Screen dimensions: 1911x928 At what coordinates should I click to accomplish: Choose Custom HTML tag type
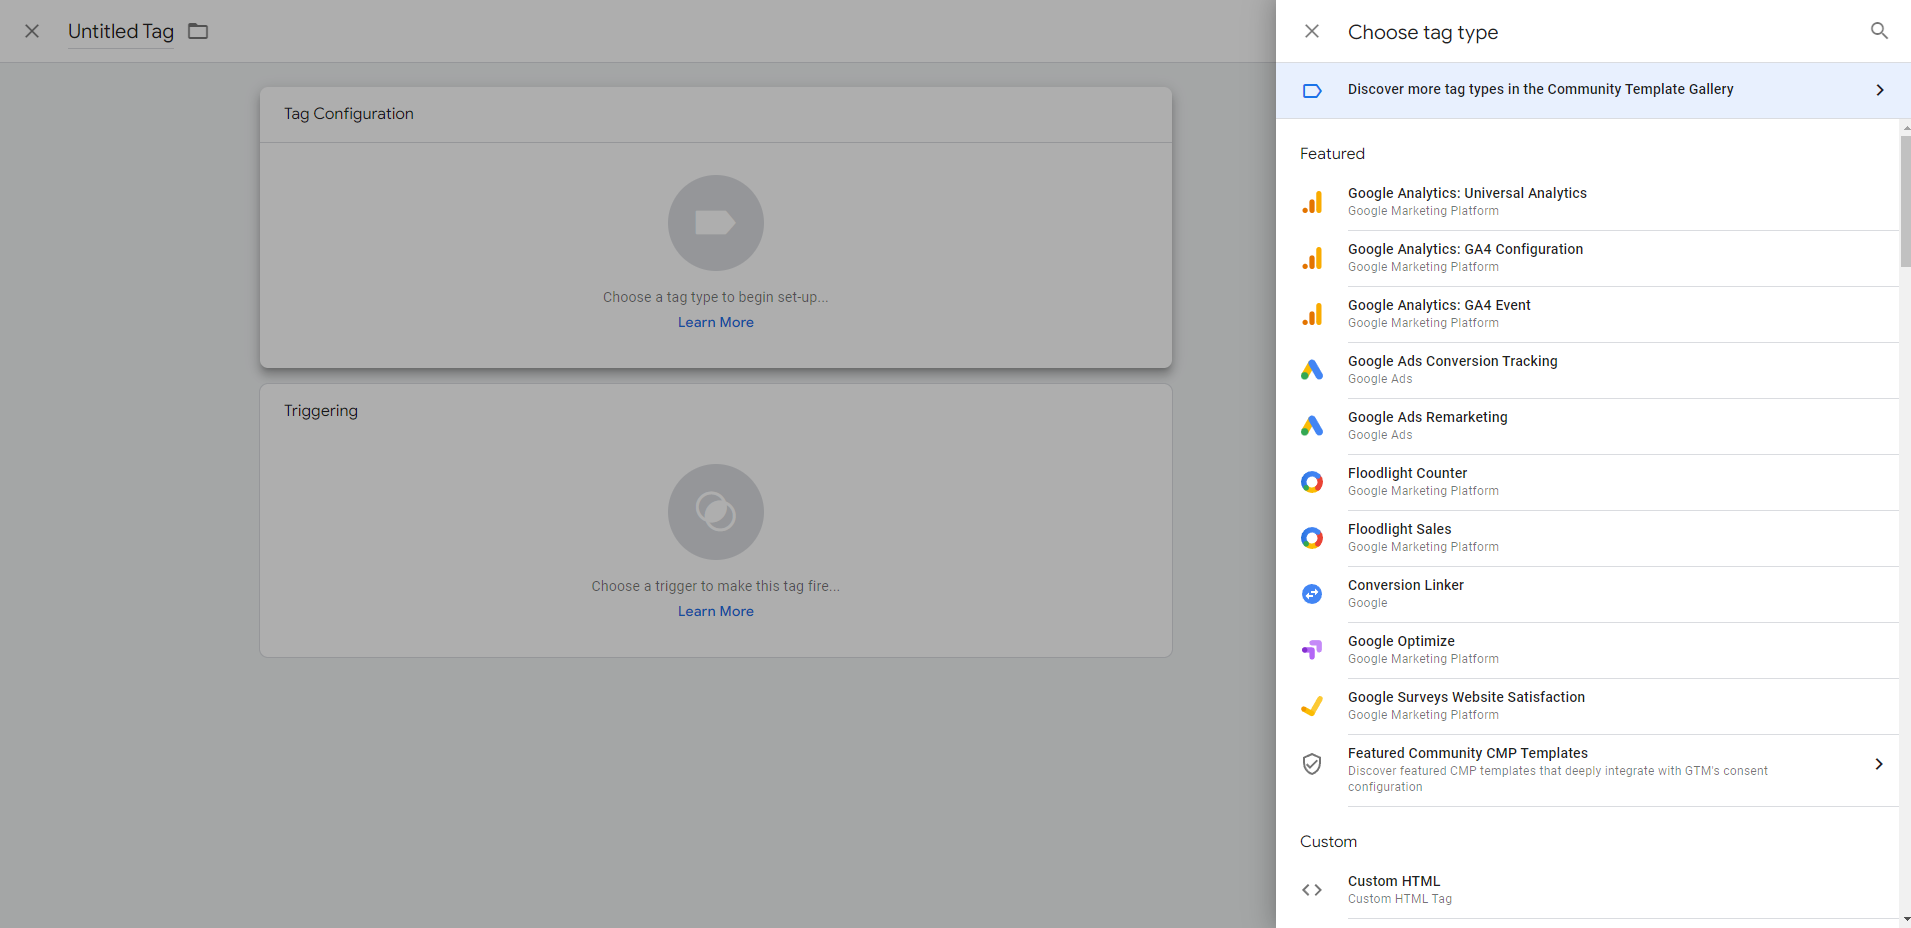coord(1588,890)
